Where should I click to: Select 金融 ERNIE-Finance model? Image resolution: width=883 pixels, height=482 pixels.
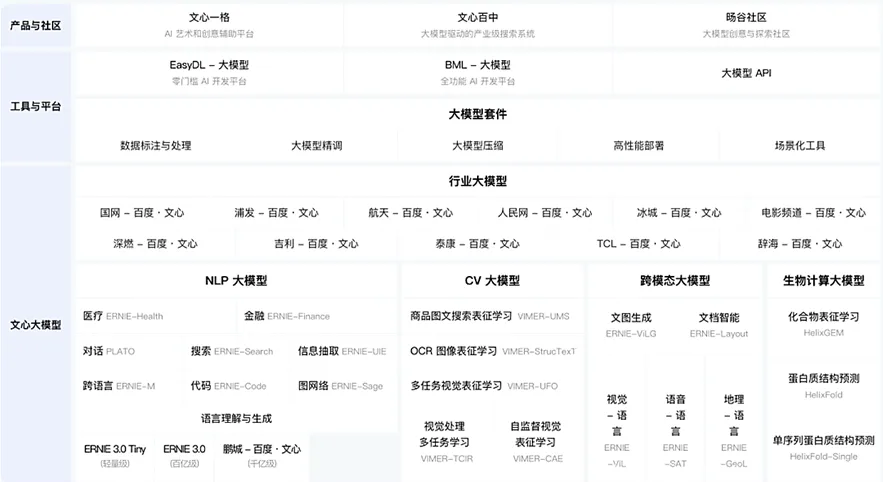tap(287, 316)
